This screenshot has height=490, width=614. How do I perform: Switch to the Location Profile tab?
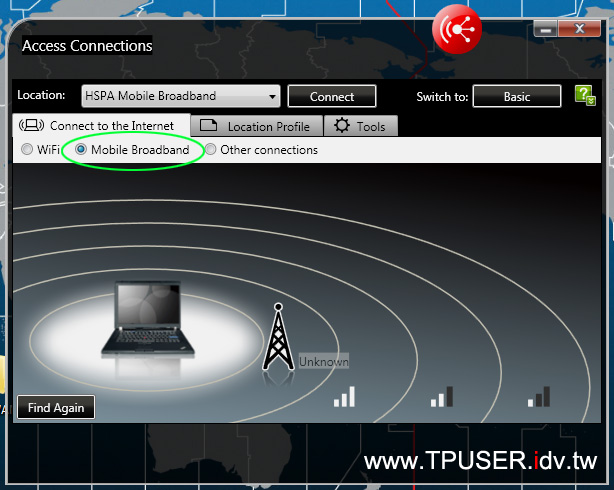pos(257,126)
